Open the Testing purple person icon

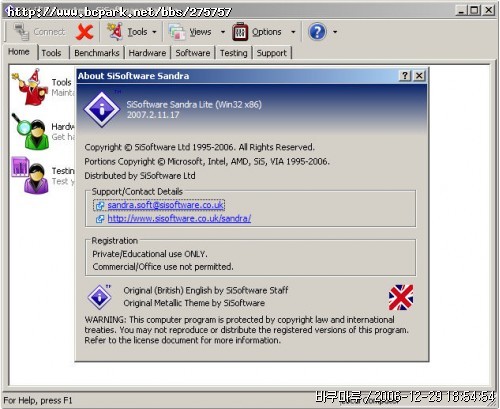tap(30, 175)
